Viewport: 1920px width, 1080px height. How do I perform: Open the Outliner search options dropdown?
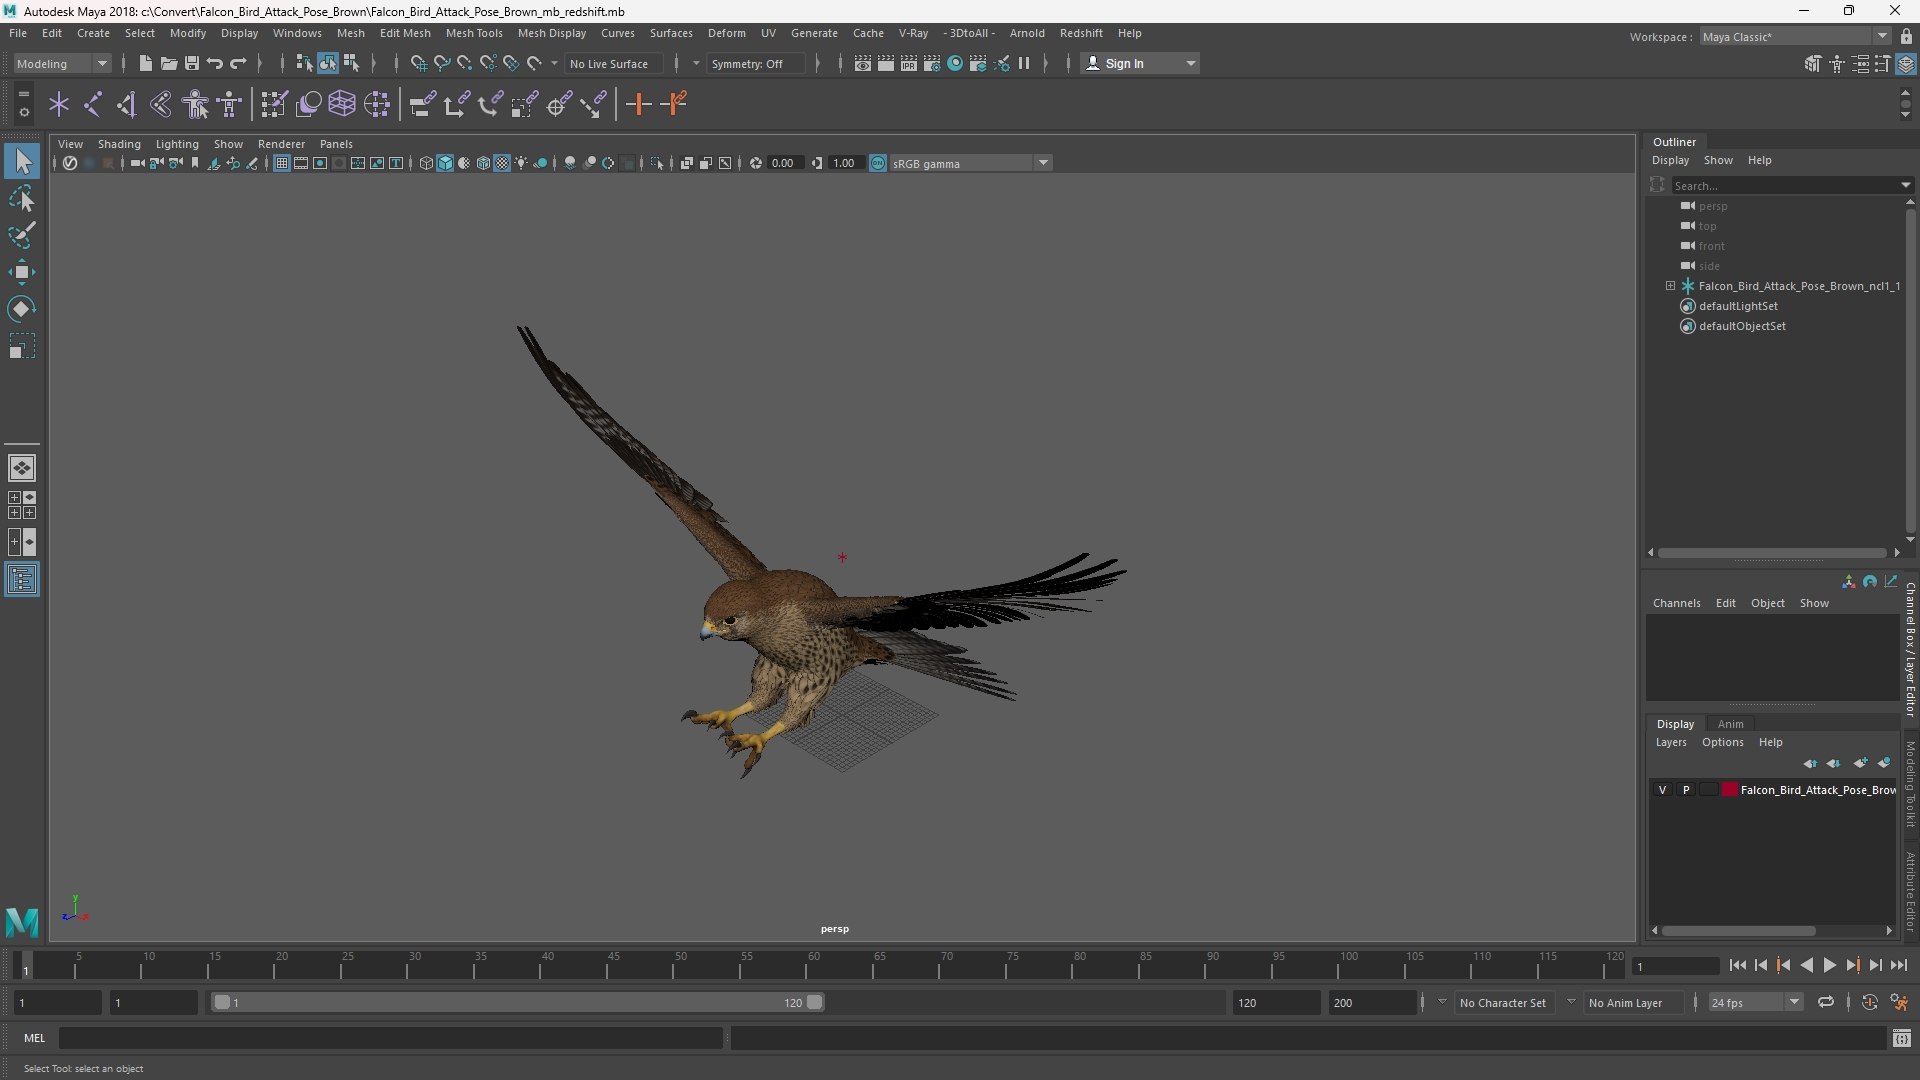[1905, 185]
